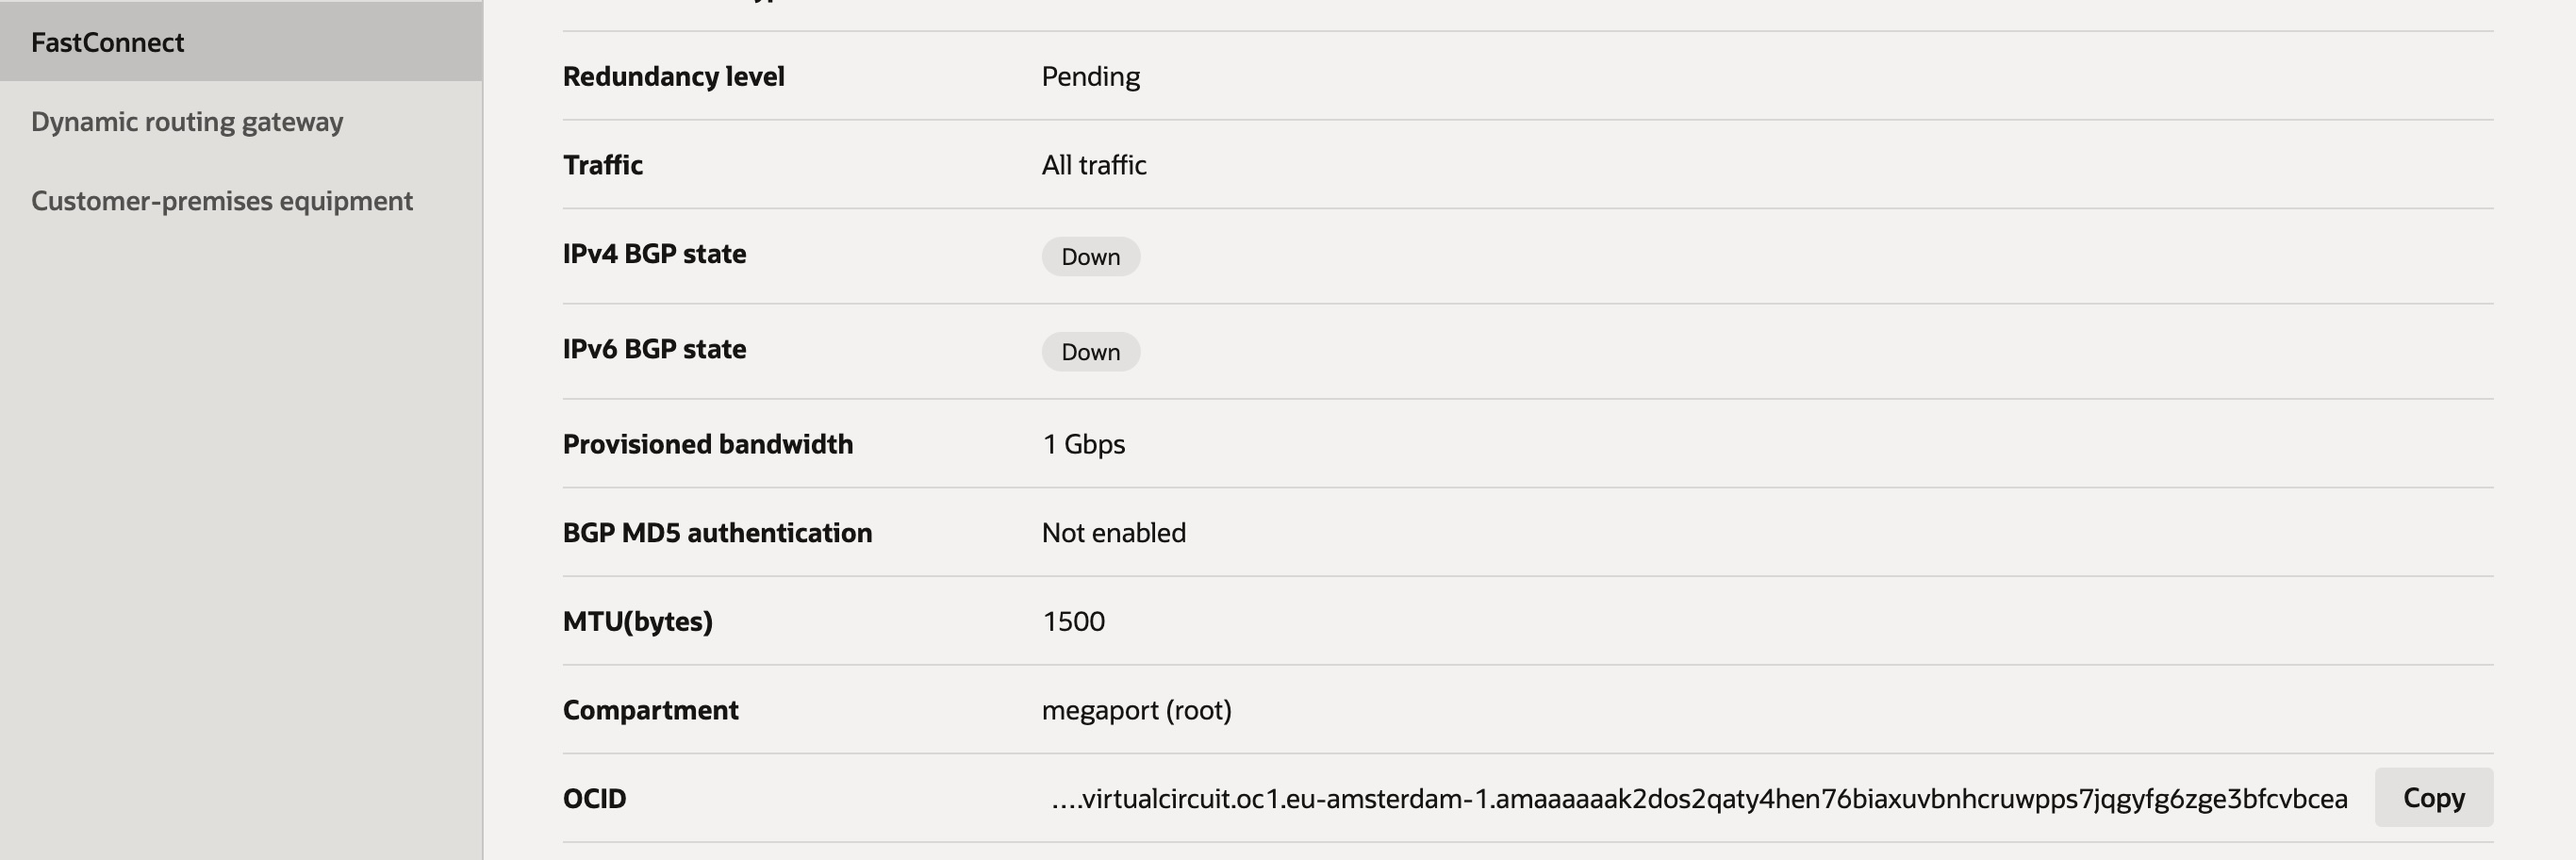Click the All traffic value

coord(1093,165)
